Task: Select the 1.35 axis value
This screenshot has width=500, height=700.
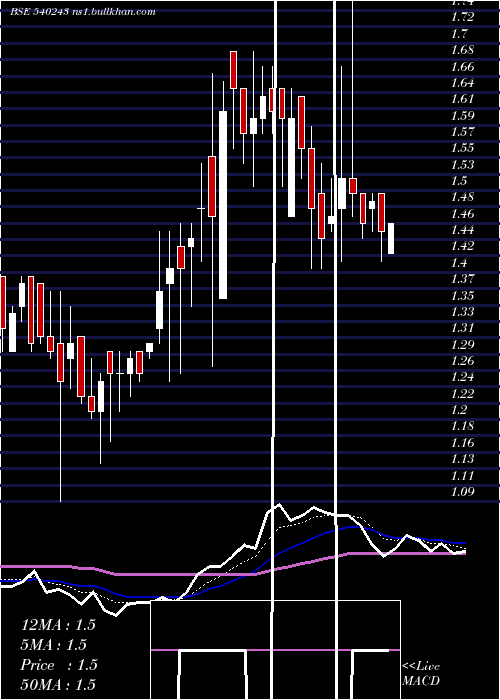Action: pyautogui.click(x=462, y=295)
